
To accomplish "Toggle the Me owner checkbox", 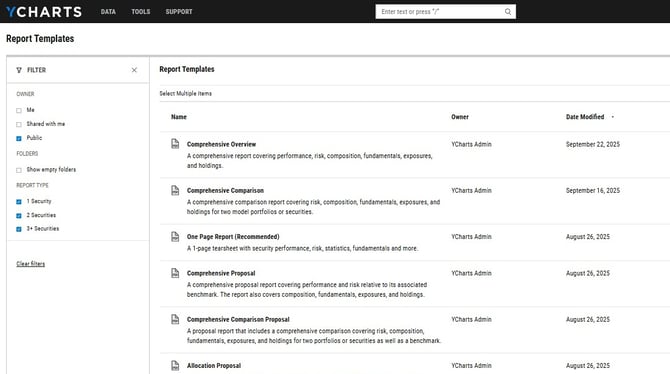I will pyautogui.click(x=19, y=110).
